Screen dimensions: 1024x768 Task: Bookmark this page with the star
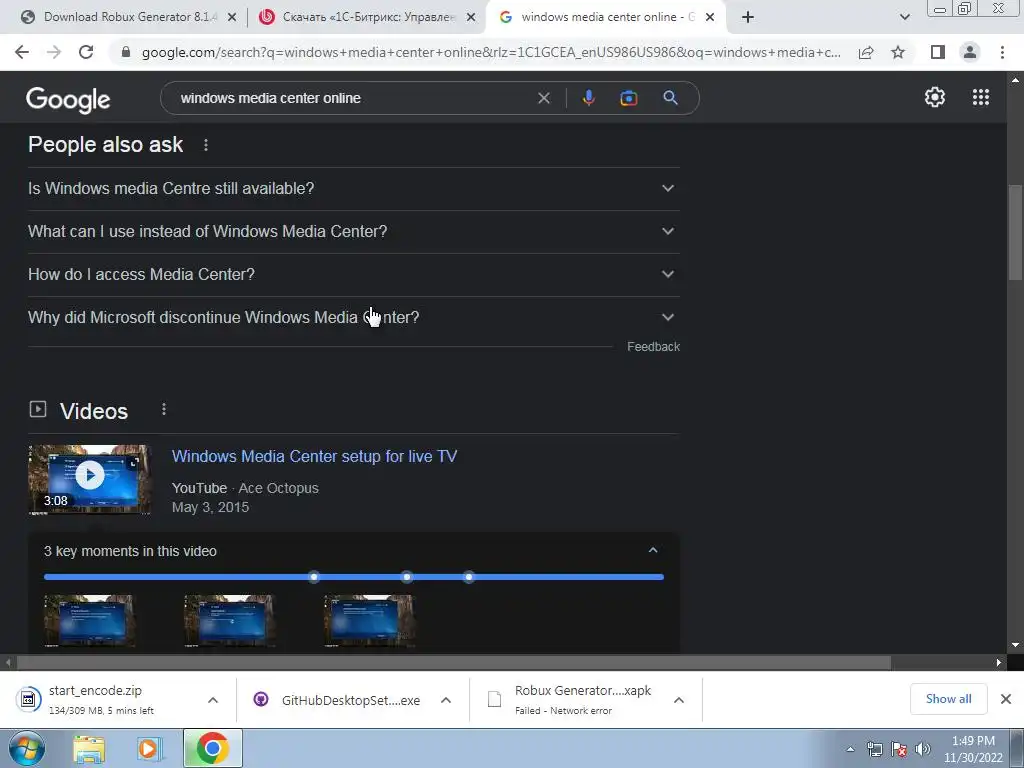click(x=898, y=52)
